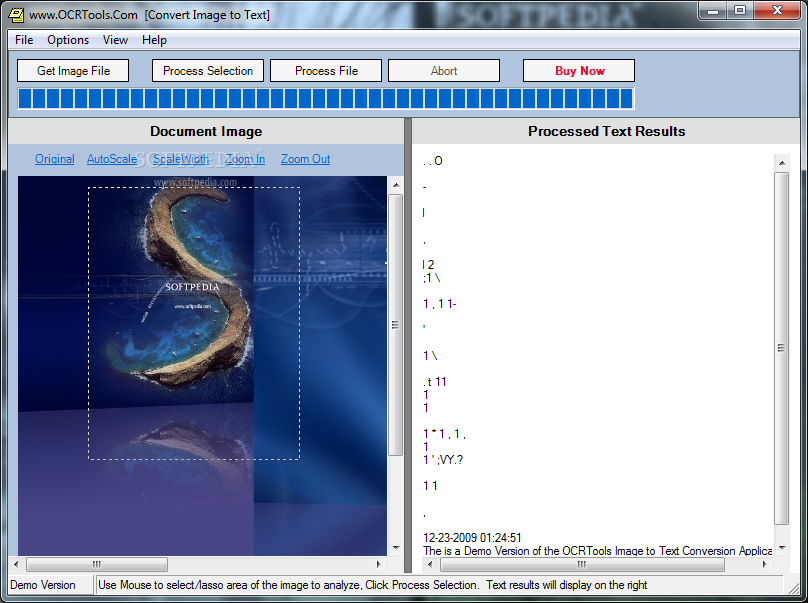Open the Options menu
The width and height of the screenshot is (808, 603).
tap(68, 40)
